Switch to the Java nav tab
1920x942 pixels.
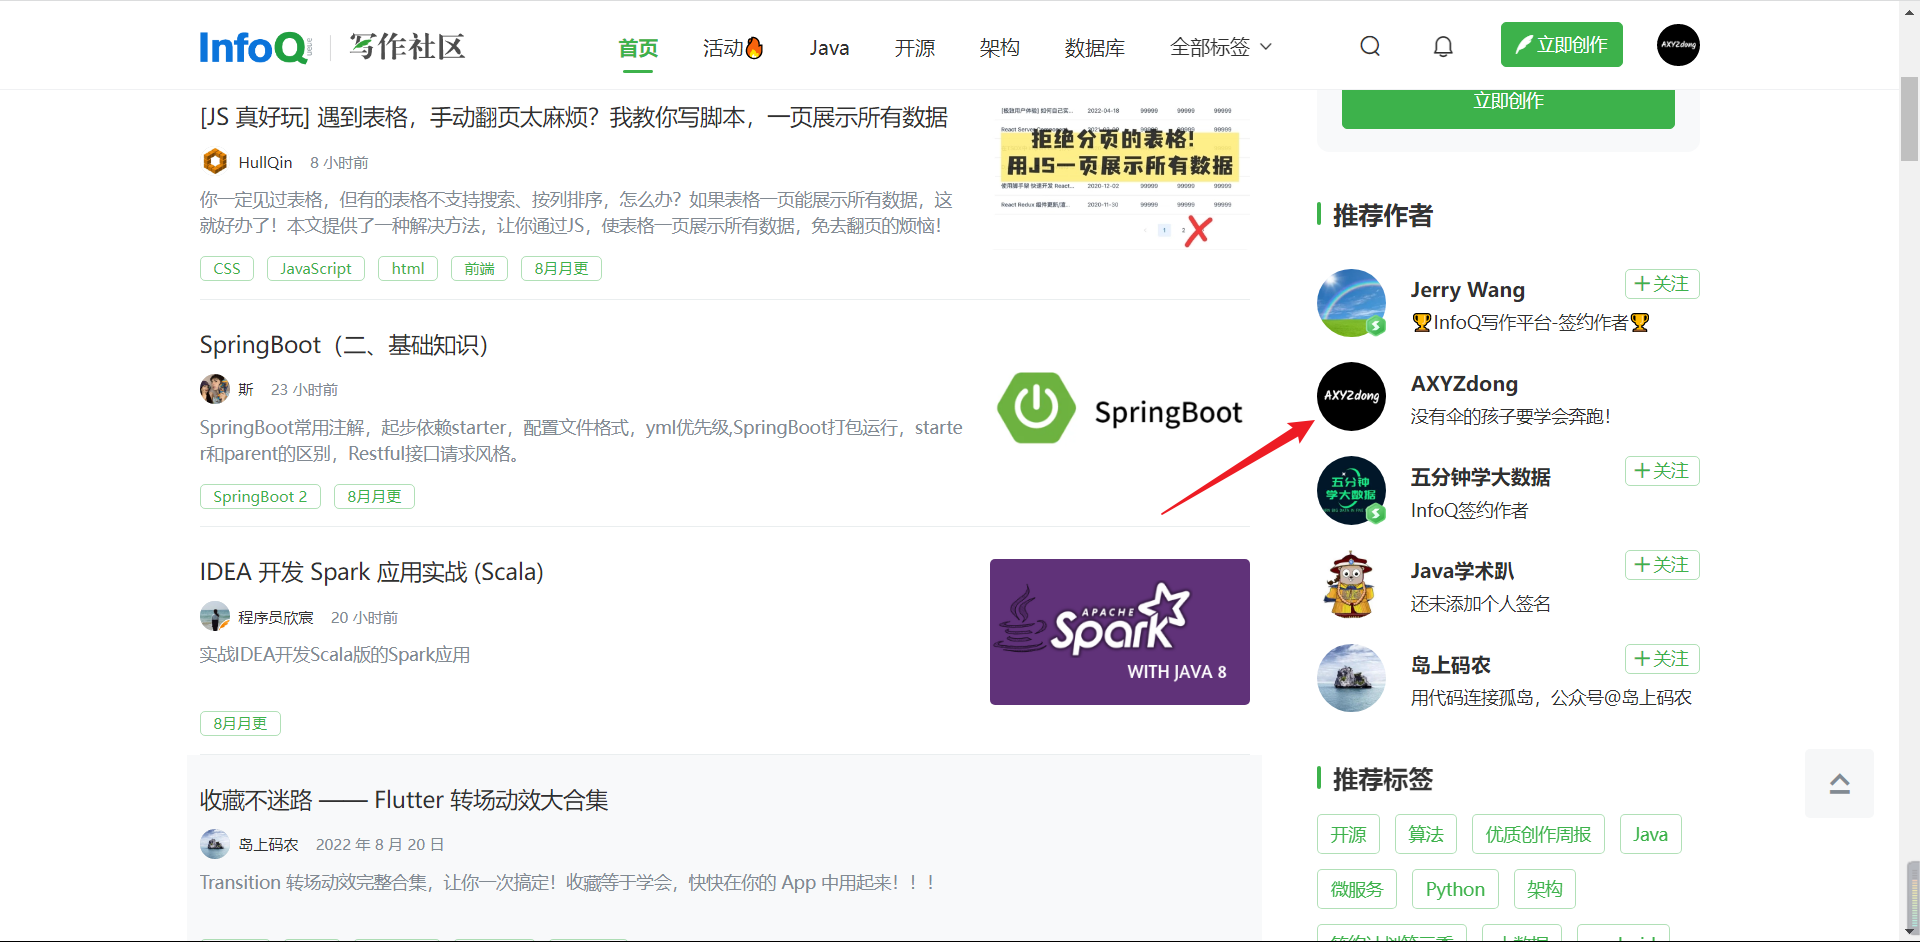click(x=829, y=48)
